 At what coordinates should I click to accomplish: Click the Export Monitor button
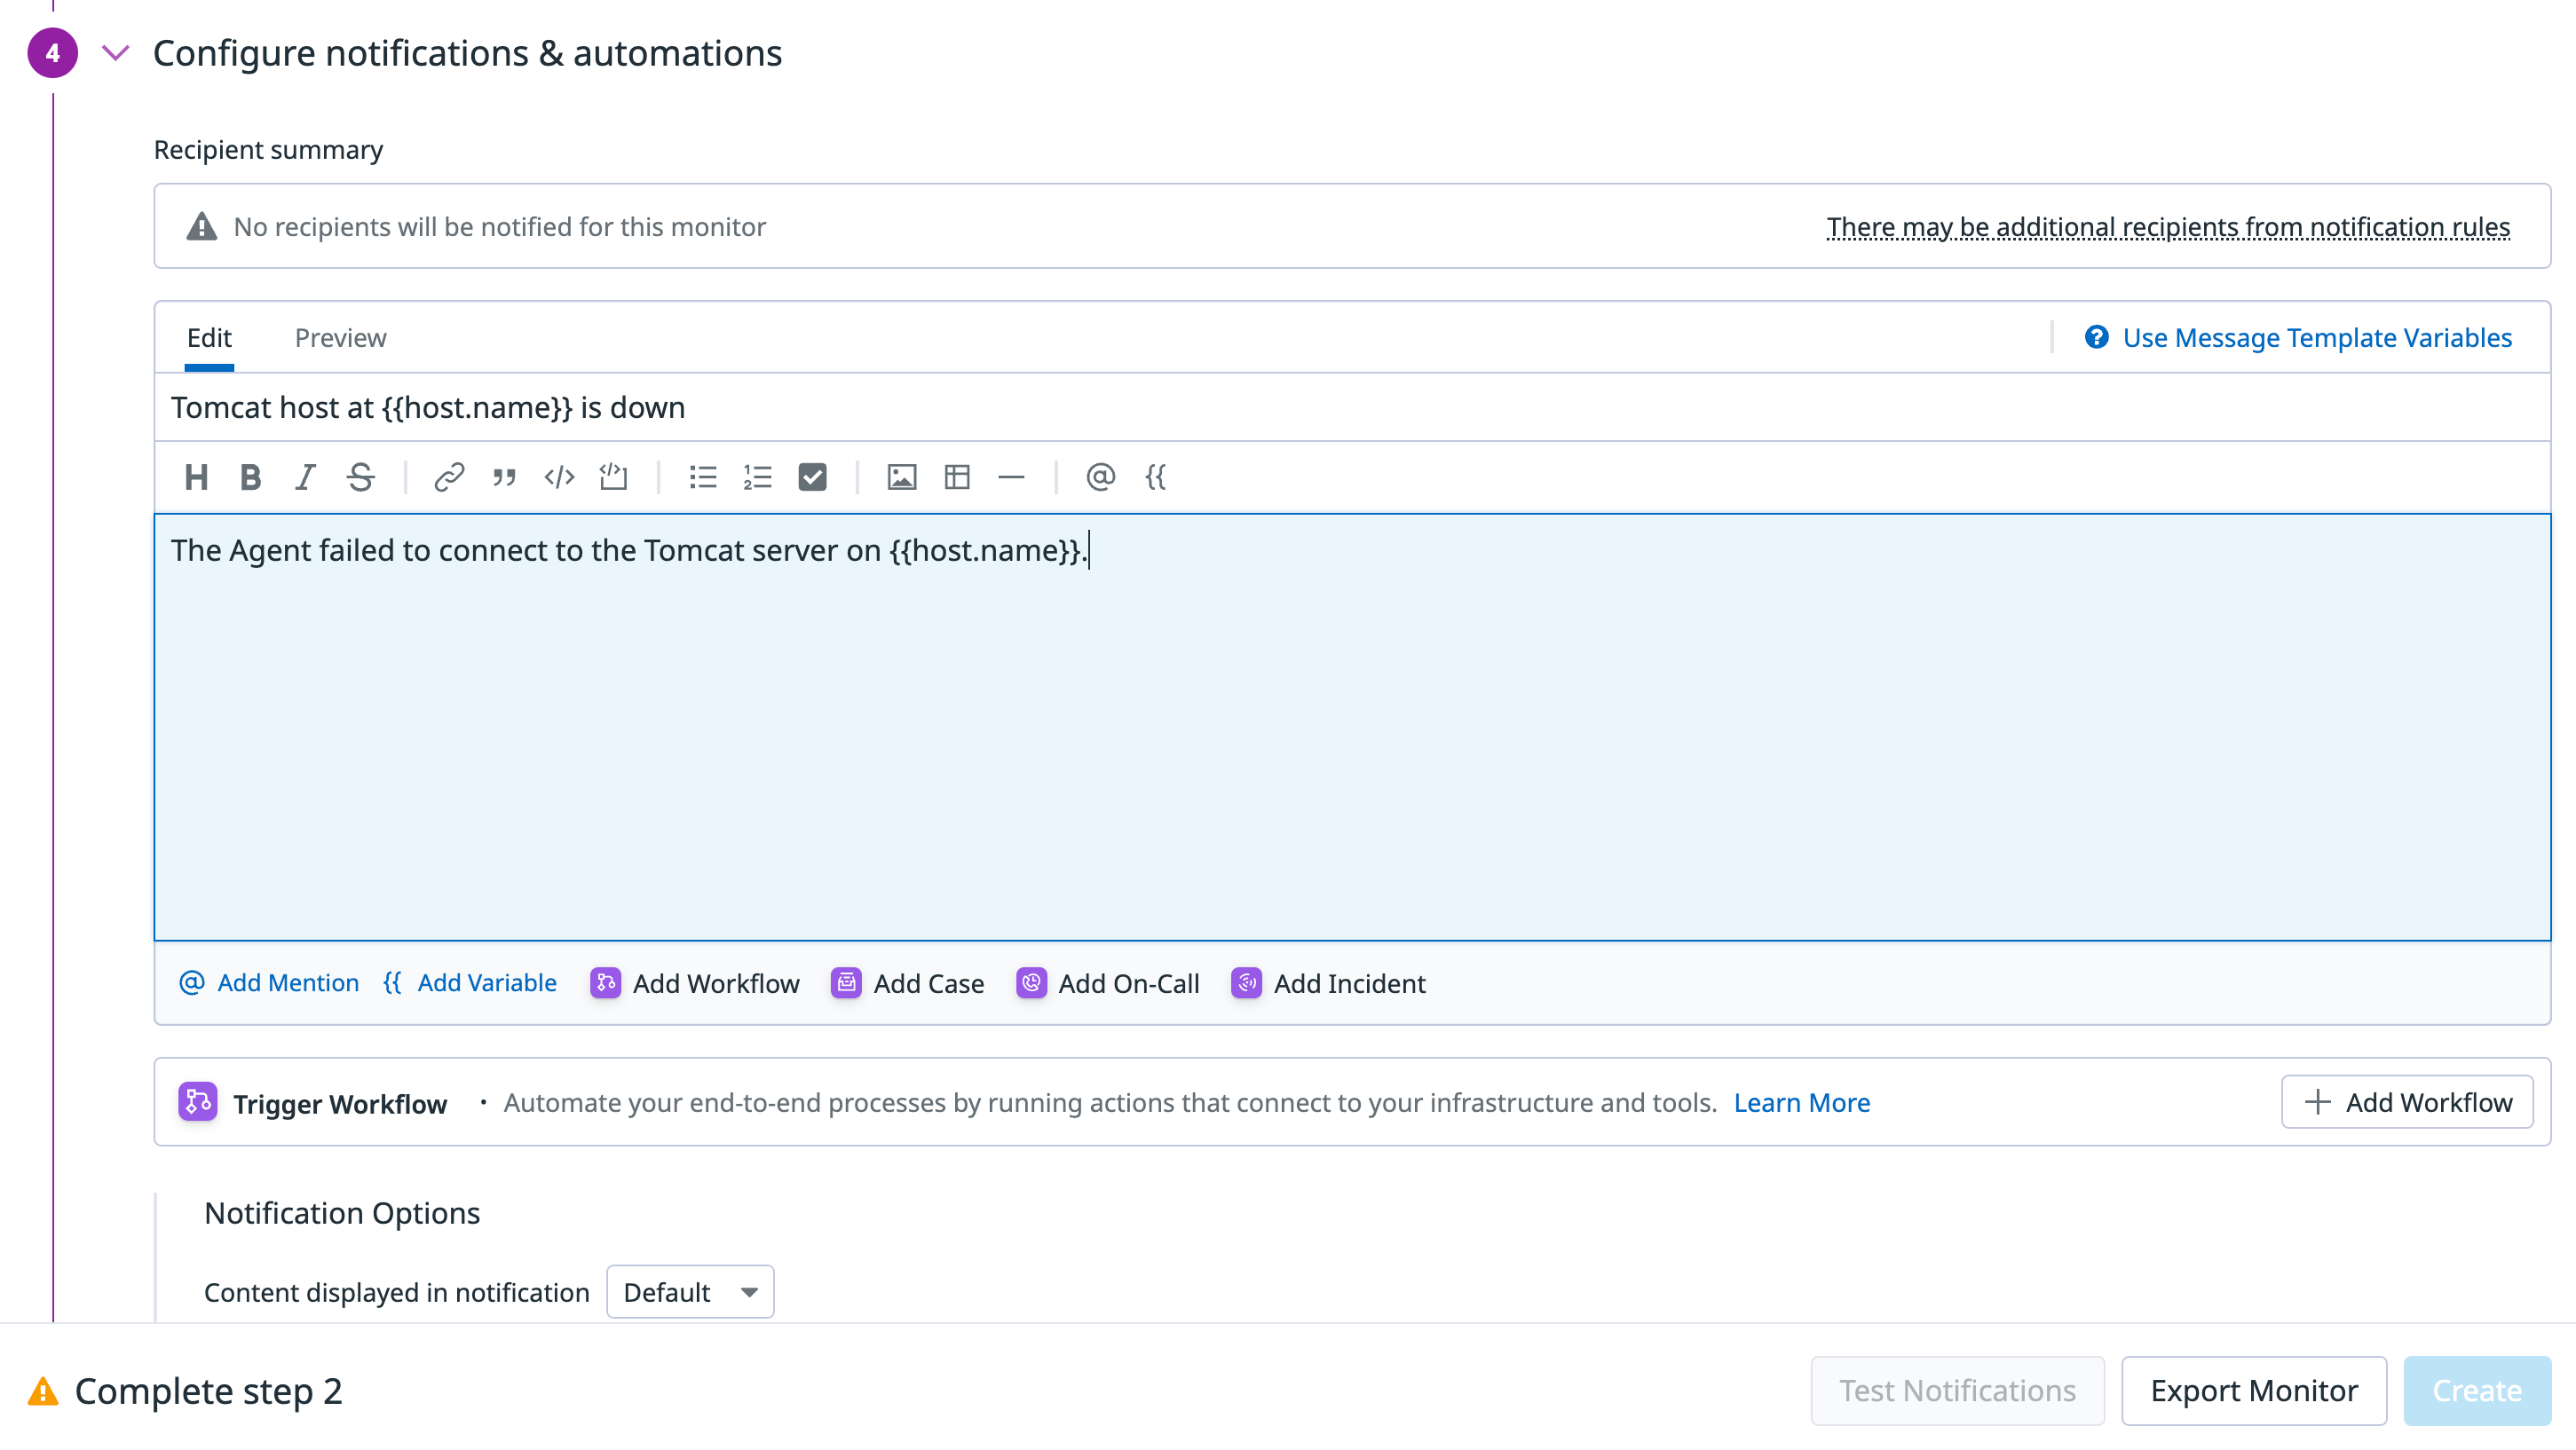[2254, 1390]
